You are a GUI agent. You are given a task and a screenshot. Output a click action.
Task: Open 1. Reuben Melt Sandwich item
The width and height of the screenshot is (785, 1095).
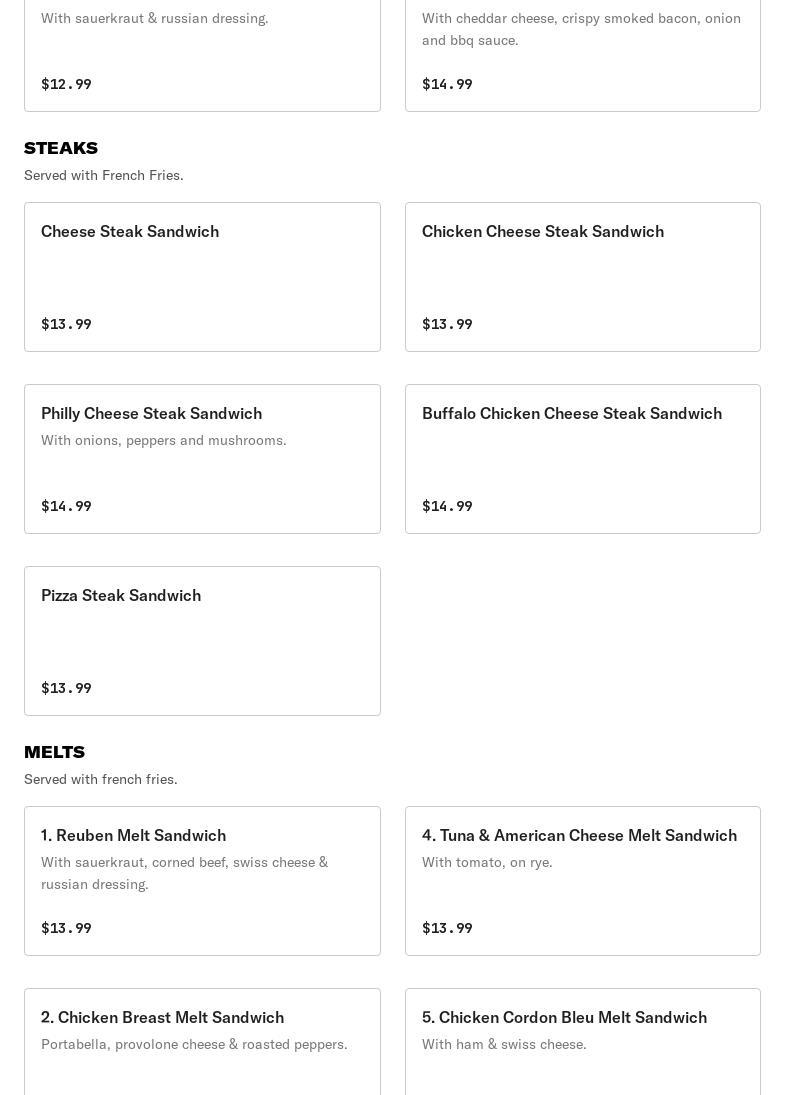[x=203, y=881]
